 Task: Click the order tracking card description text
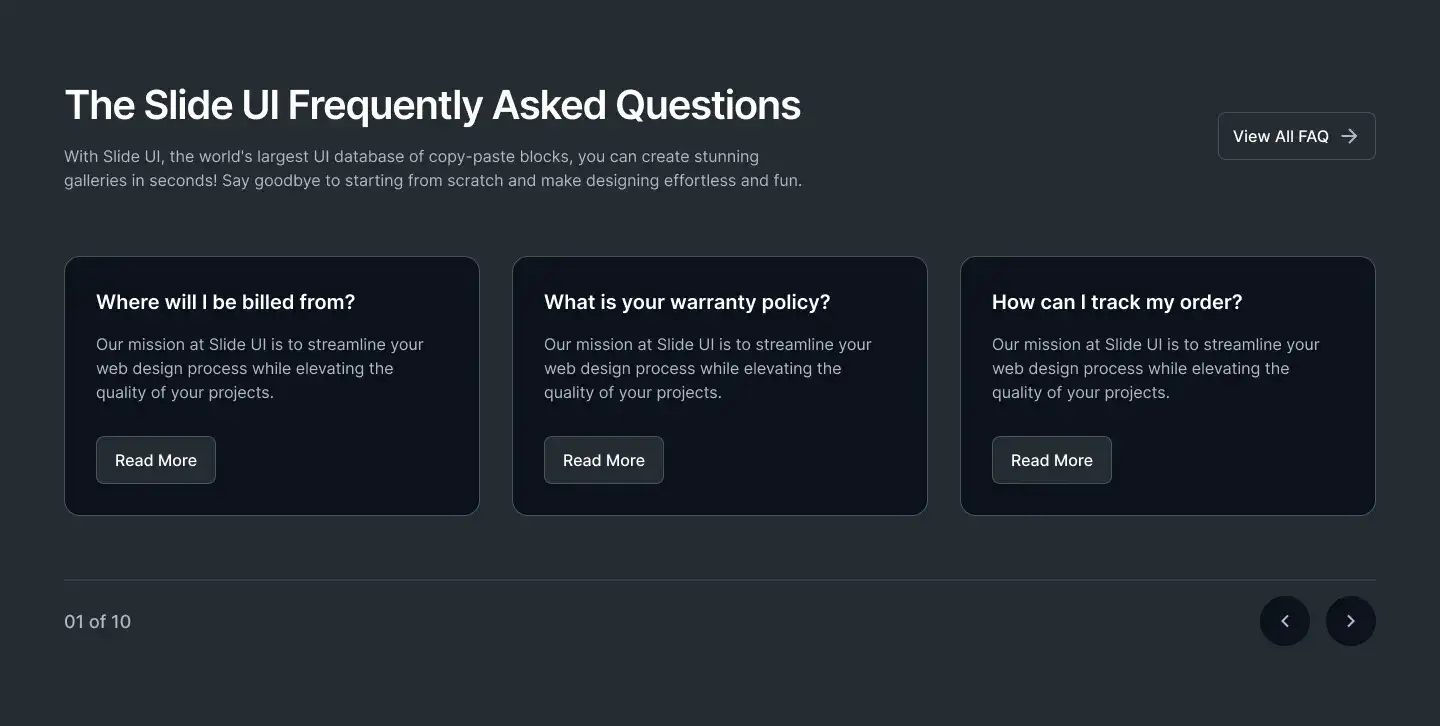point(1156,368)
